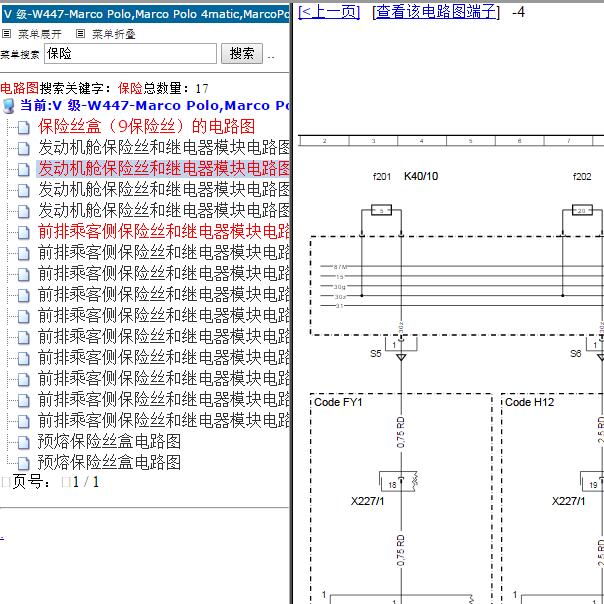Click the f202 fuse symbol in diagram
The image size is (604, 604).
point(582,210)
